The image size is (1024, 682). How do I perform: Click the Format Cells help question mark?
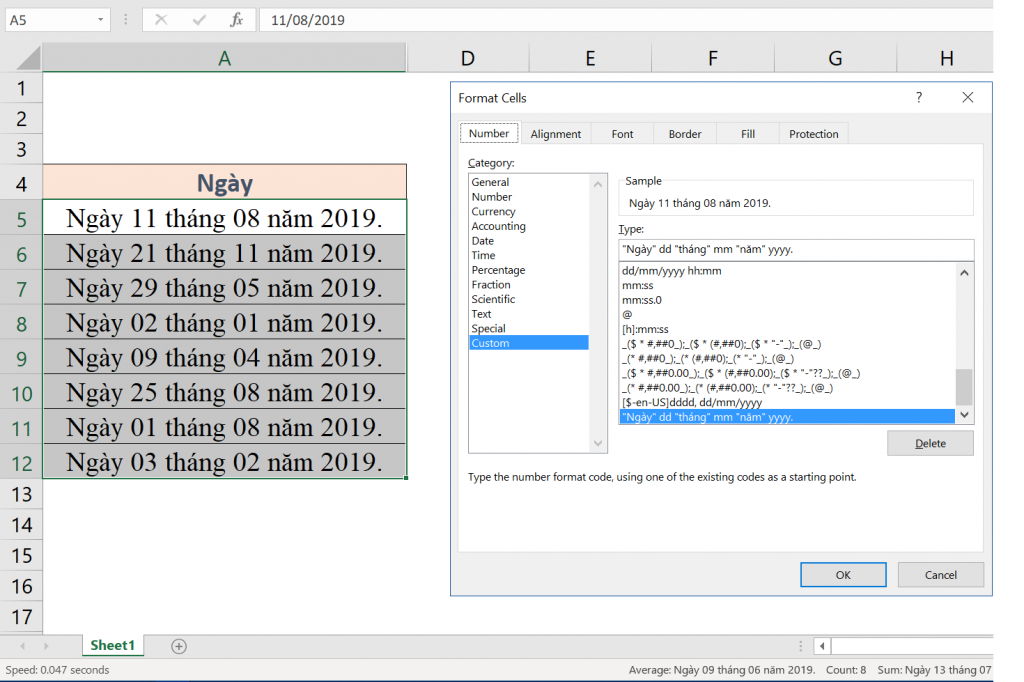[919, 98]
